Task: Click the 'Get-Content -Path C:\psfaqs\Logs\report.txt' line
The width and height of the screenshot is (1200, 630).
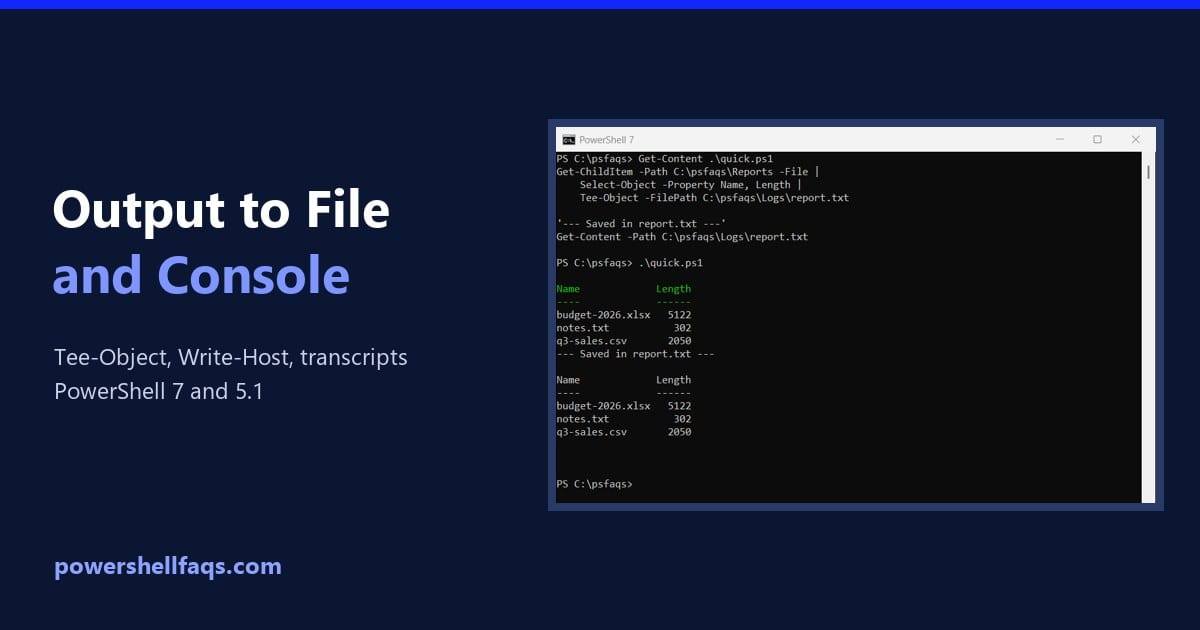Action: point(682,237)
